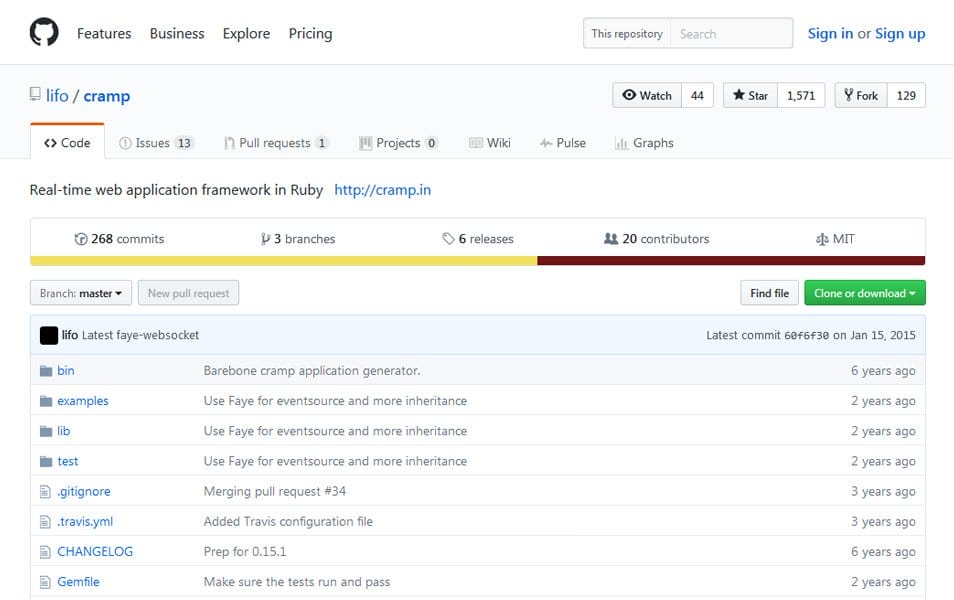Click the folder icon next to test
Screen dimensions: 954x600
[x=46, y=461]
